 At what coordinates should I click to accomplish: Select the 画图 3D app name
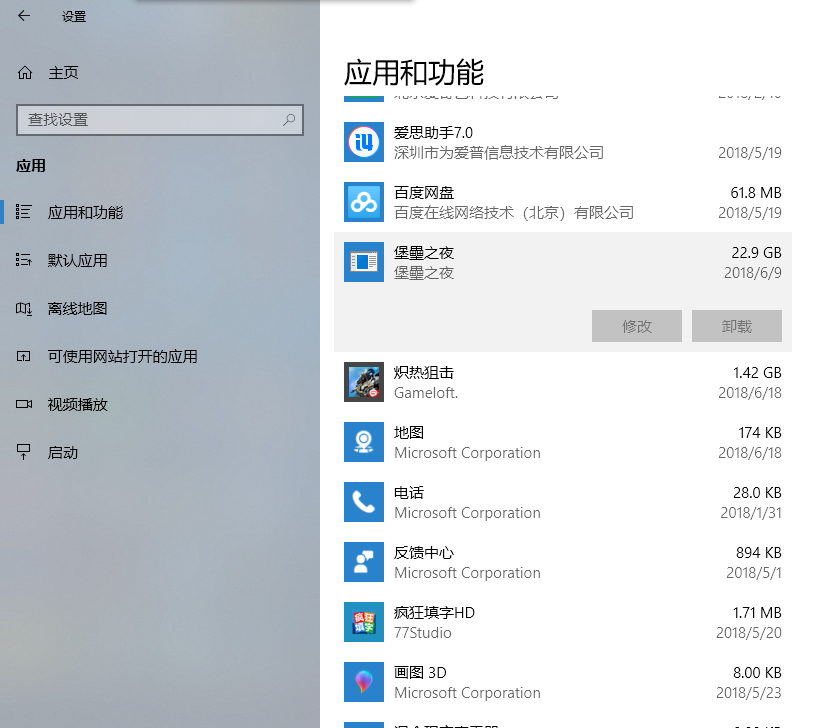(420, 672)
